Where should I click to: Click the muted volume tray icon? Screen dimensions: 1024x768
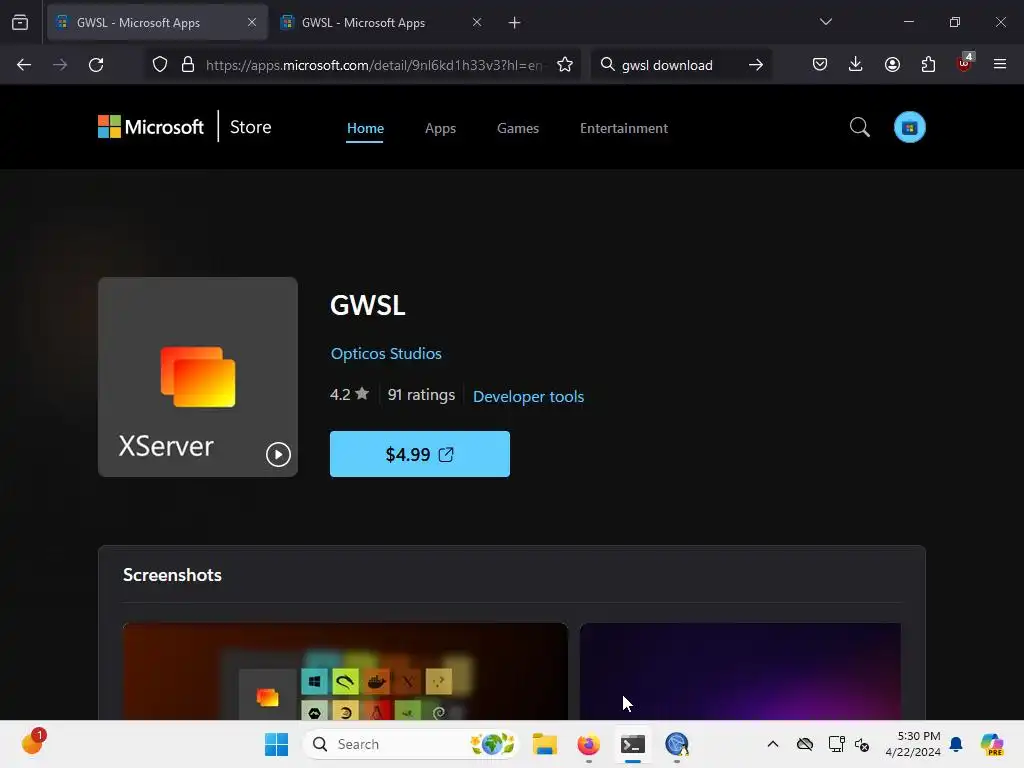coord(862,744)
